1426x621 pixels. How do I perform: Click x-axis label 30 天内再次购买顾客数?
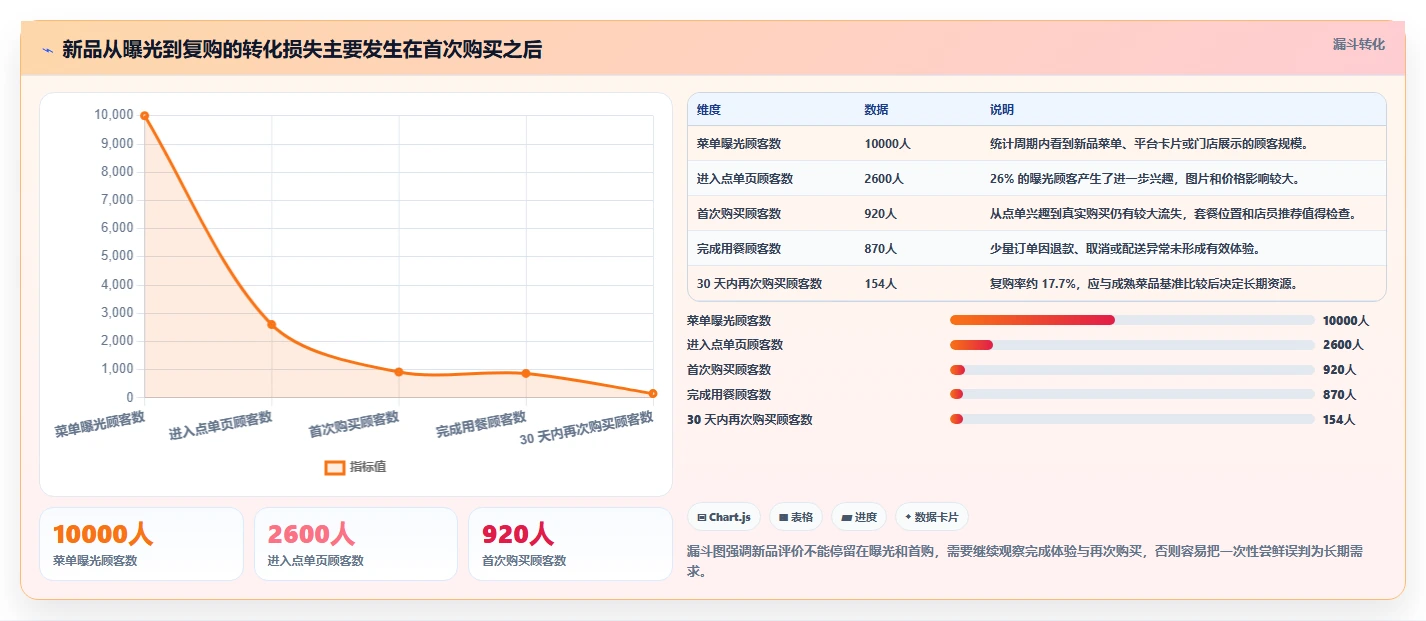587,428
